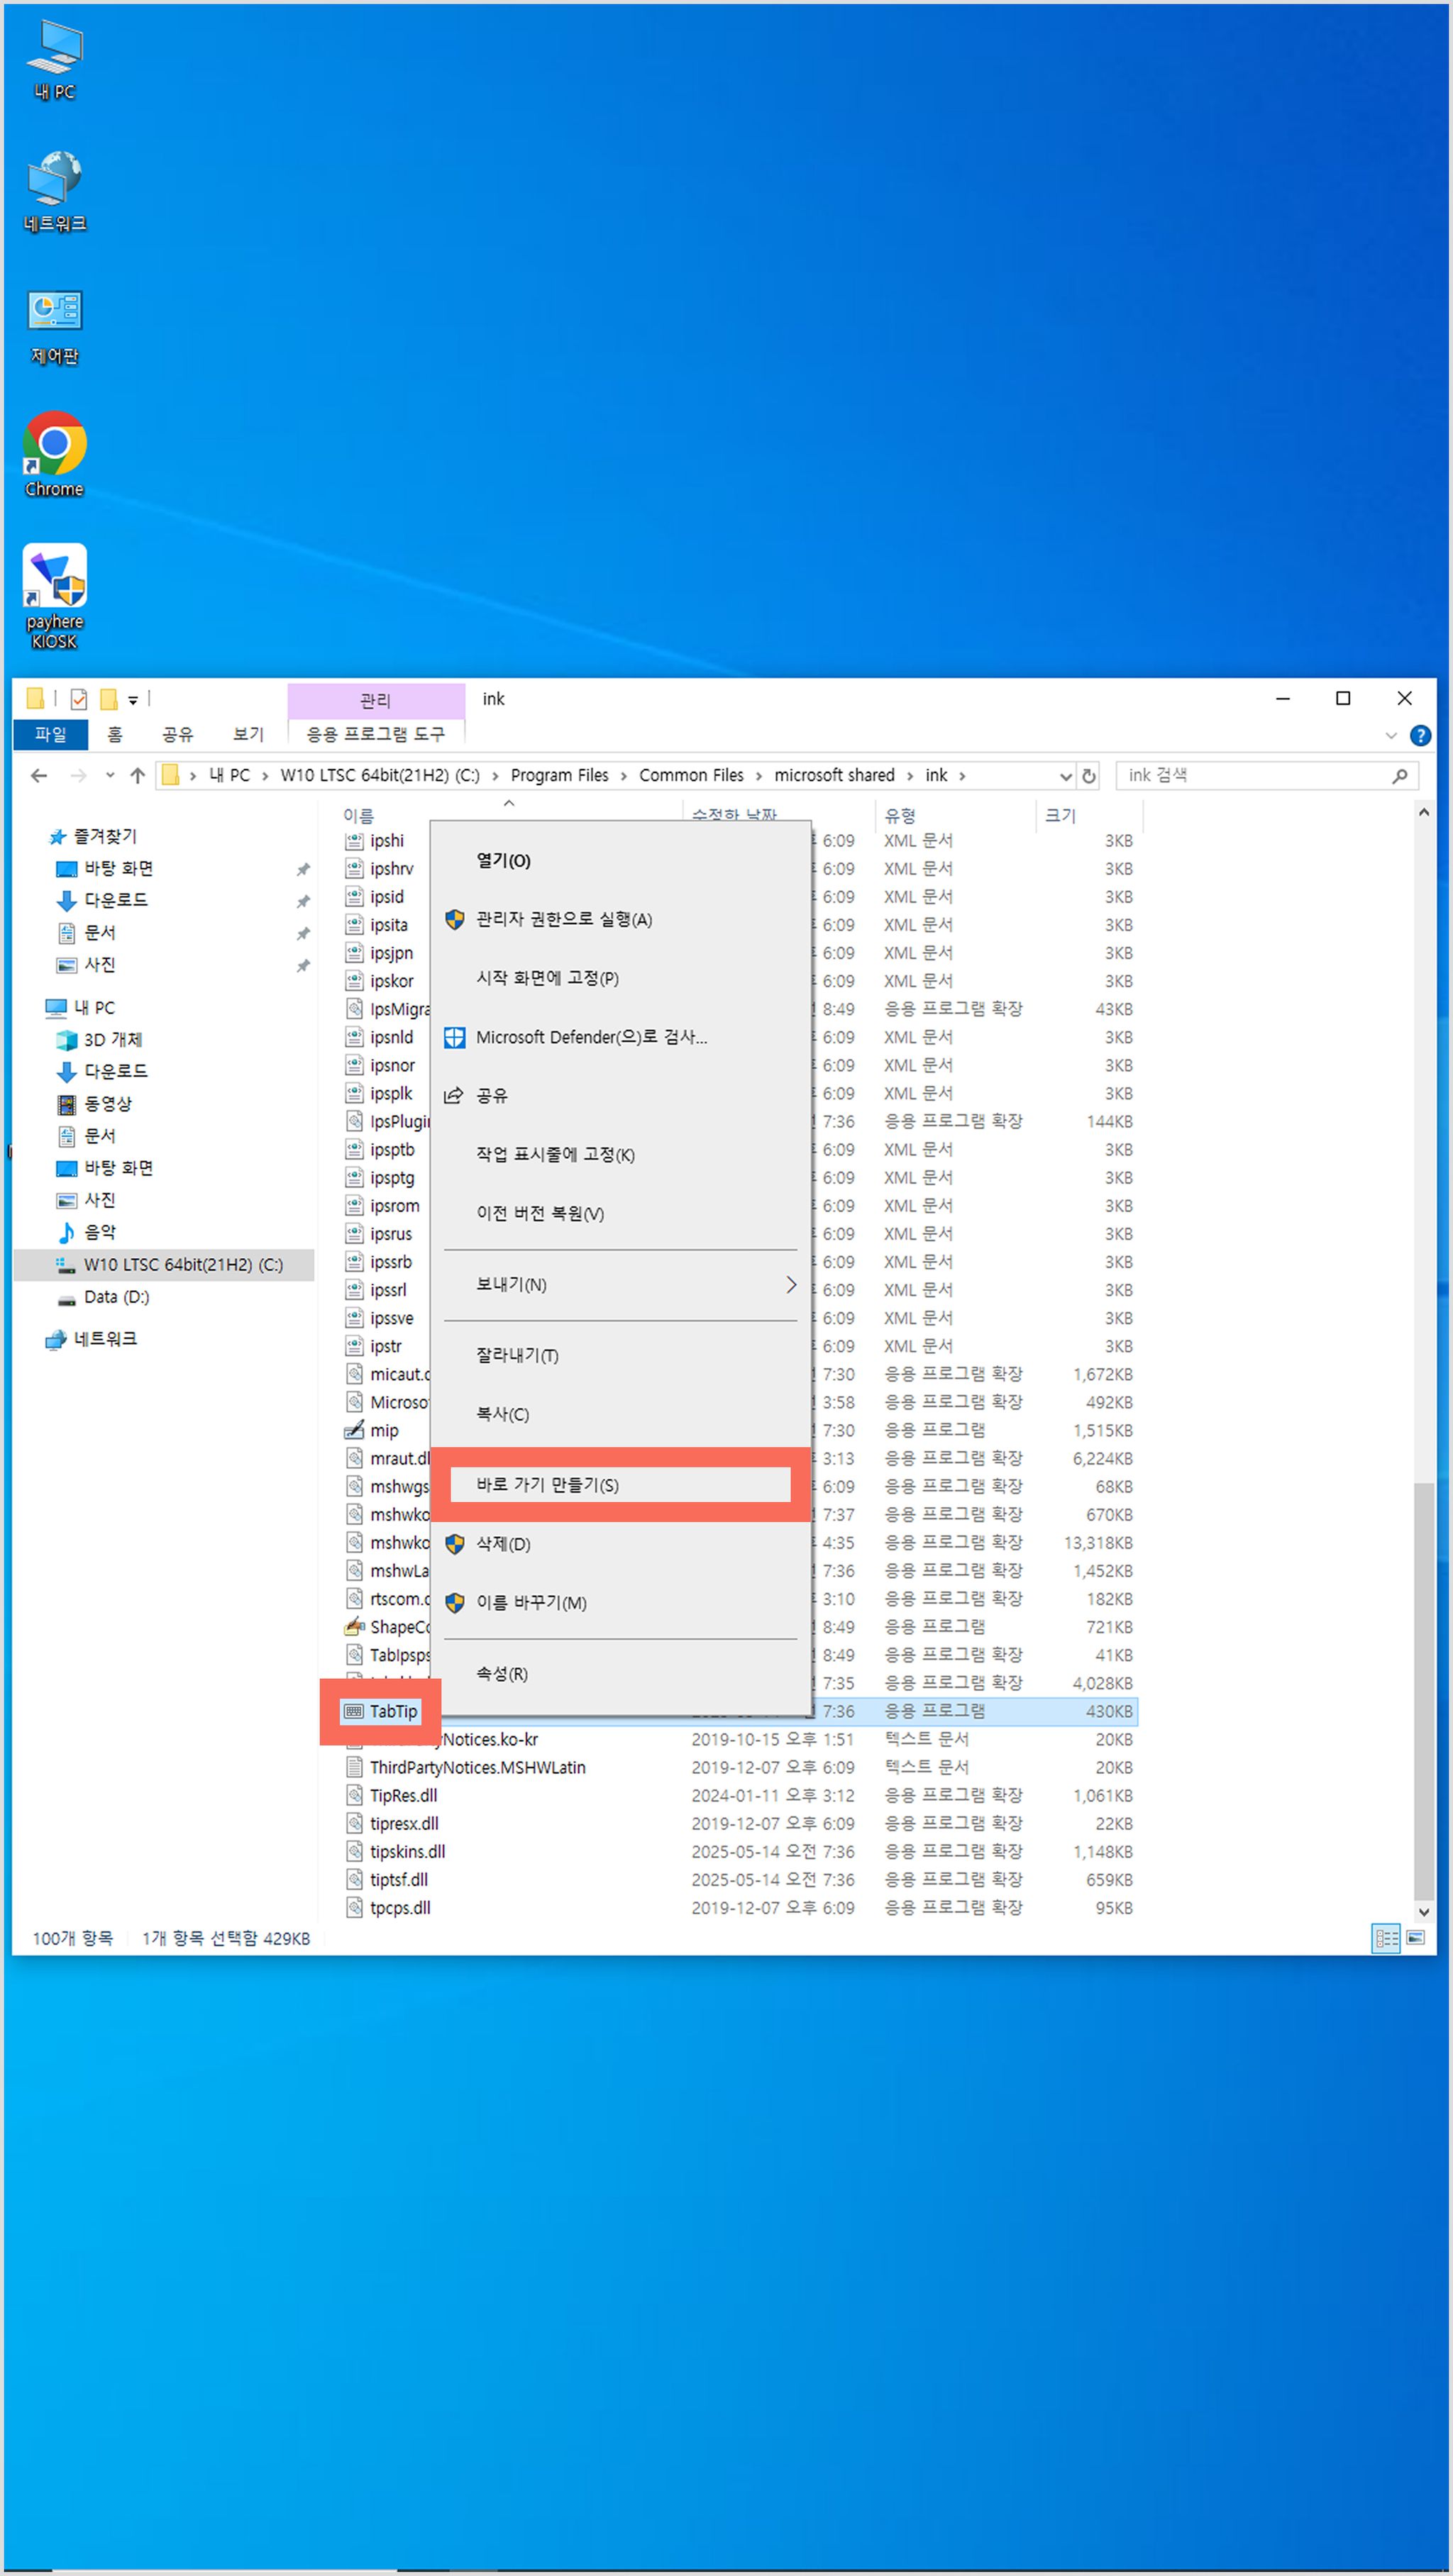1453x2576 pixels.
Task: Expand breadcrumb arrow after ink
Action: pos(962,775)
